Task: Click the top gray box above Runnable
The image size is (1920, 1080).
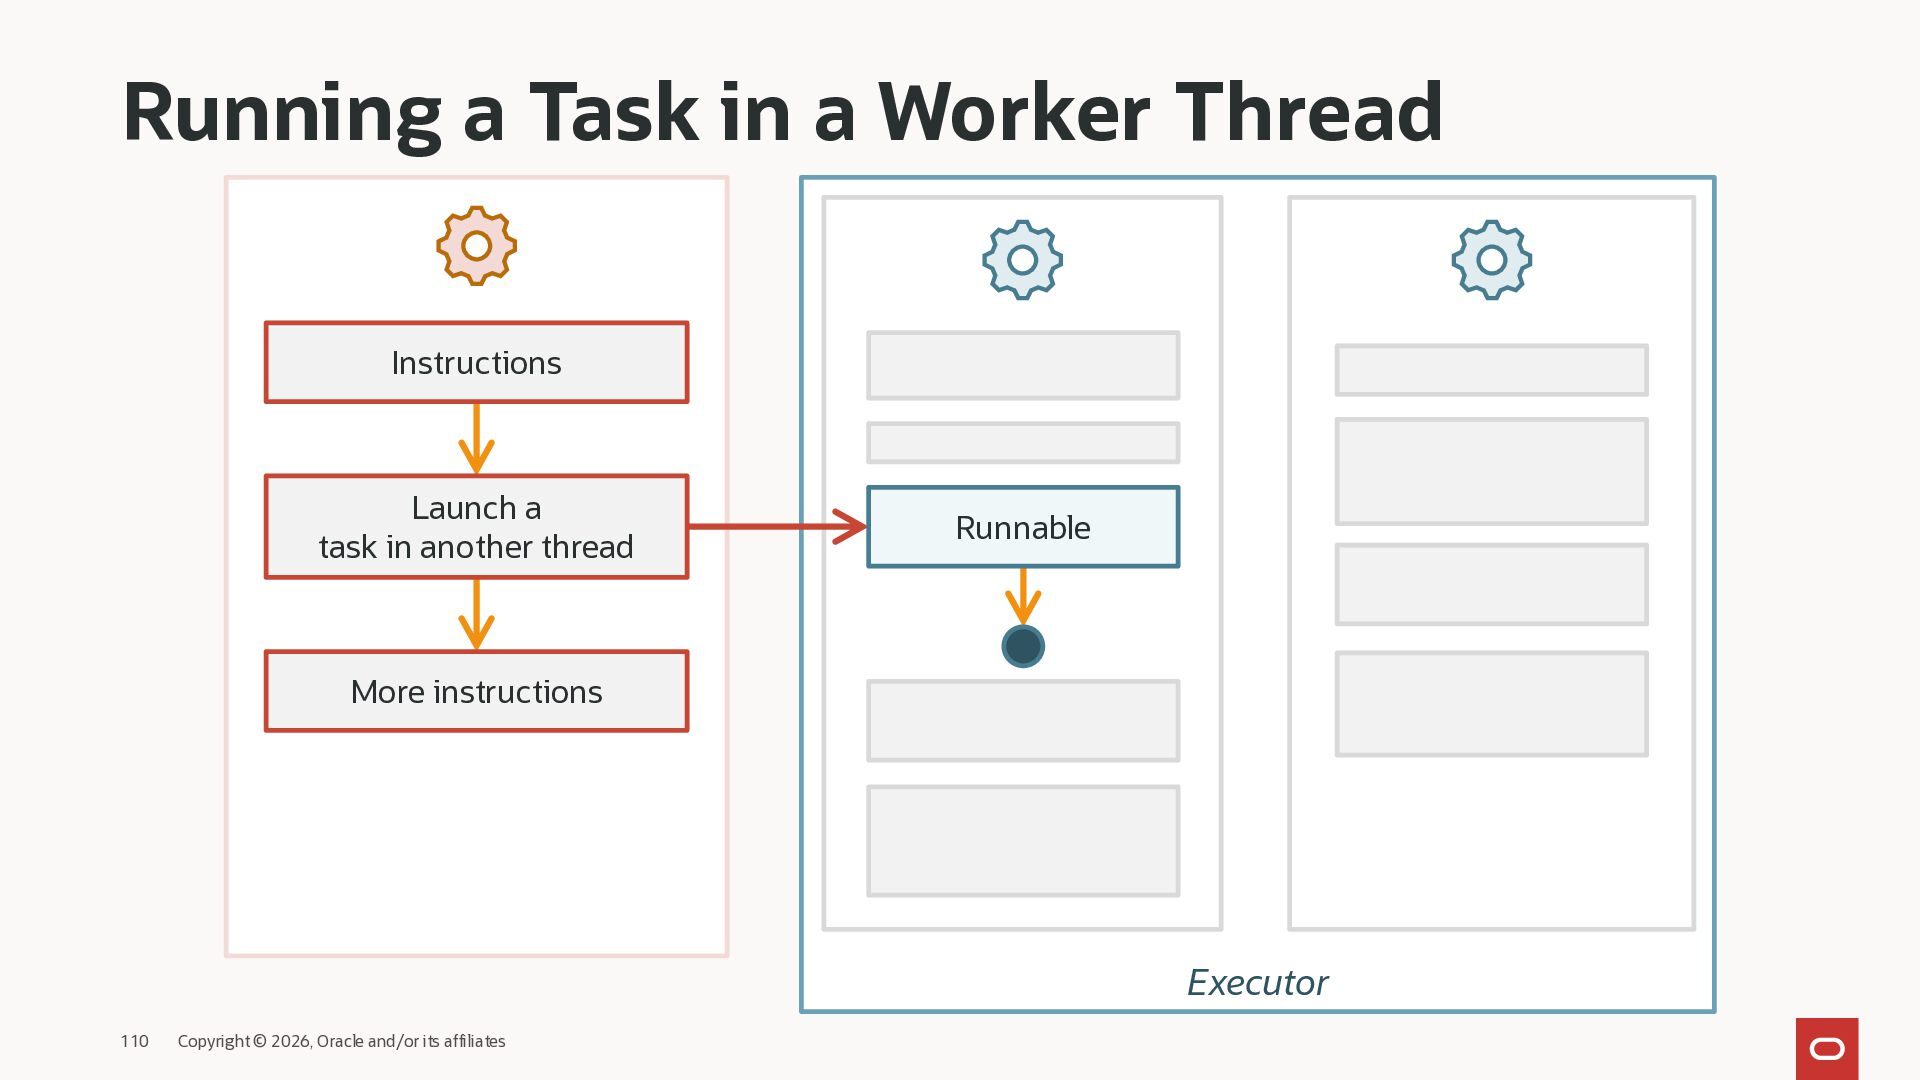Action: (1023, 366)
